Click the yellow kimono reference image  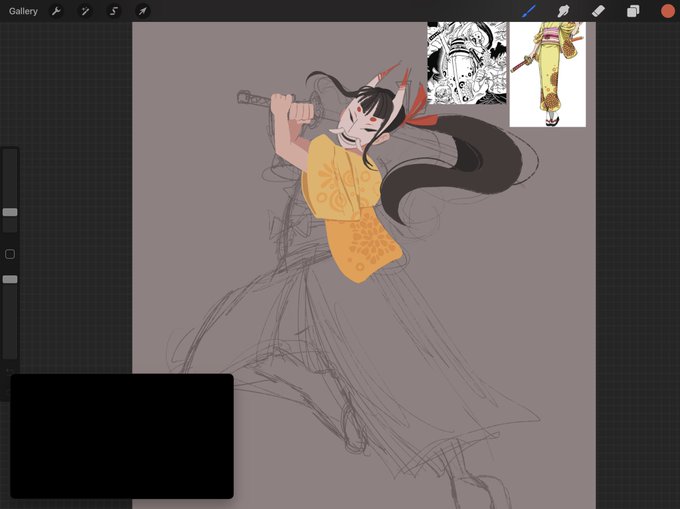[x=547, y=75]
